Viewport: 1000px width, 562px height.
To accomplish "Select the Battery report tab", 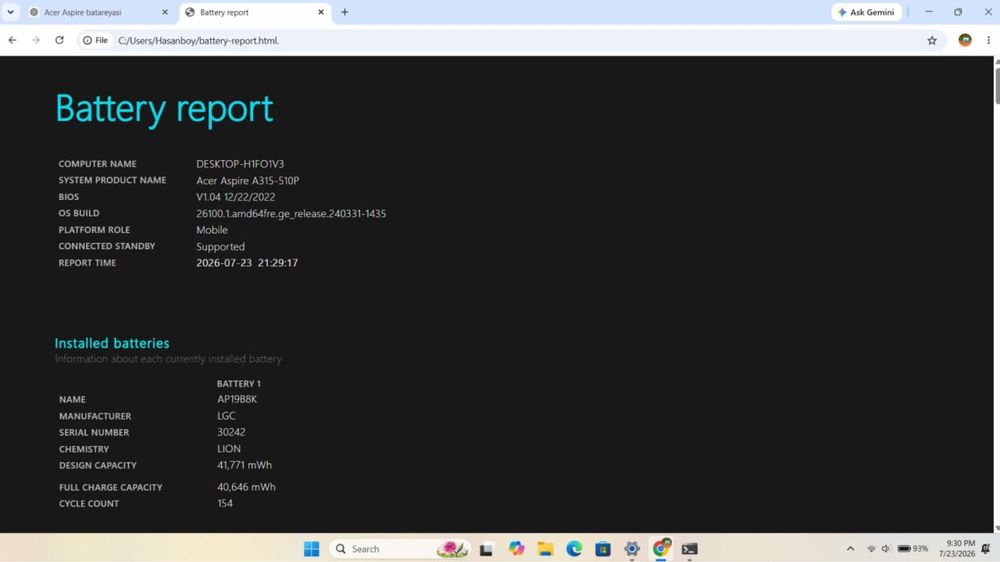I will (255, 12).
